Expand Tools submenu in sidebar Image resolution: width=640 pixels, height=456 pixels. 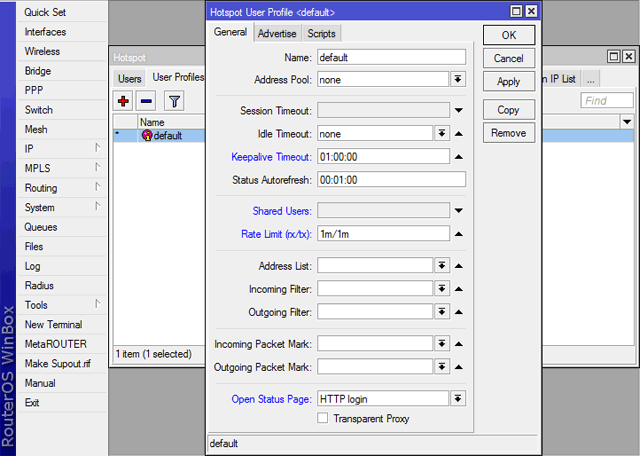pos(62,305)
